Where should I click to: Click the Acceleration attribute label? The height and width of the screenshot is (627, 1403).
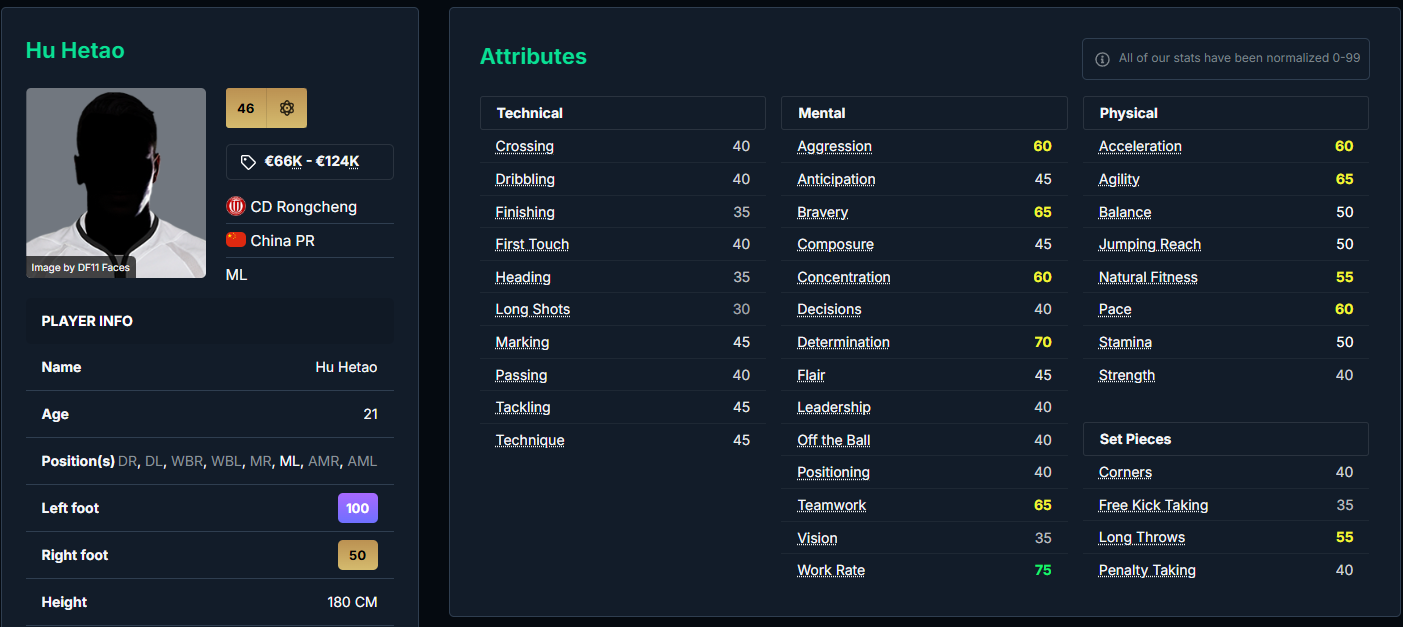point(1140,146)
